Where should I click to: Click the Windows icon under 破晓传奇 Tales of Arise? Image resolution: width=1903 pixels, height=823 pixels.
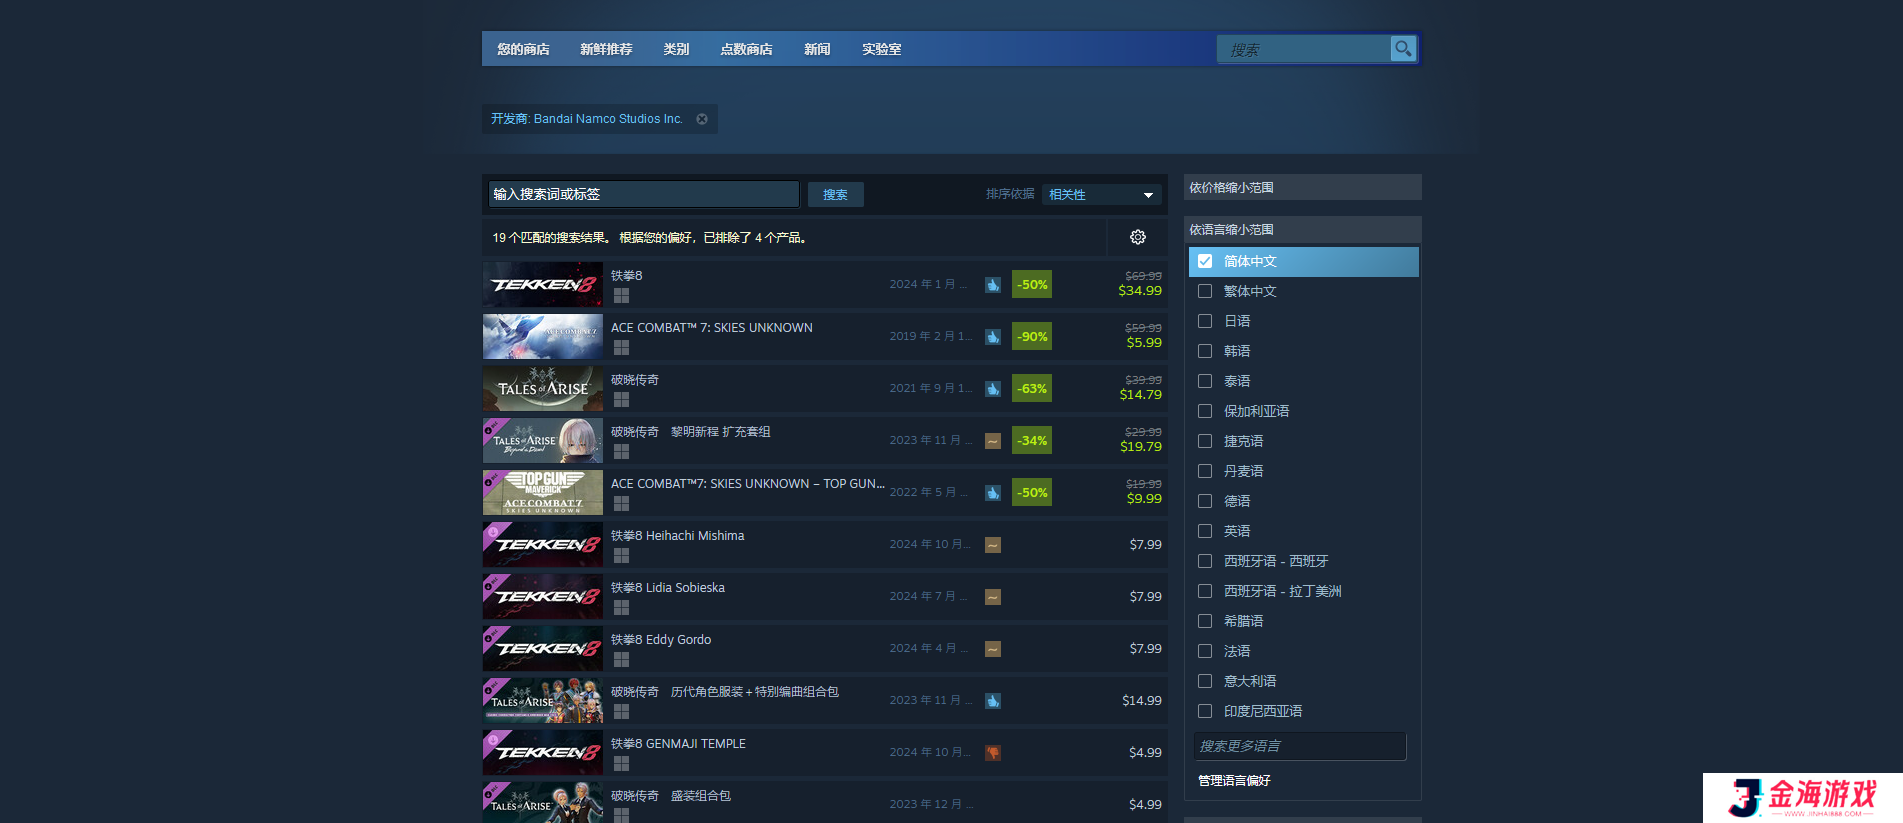pyautogui.click(x=621, y=400)
